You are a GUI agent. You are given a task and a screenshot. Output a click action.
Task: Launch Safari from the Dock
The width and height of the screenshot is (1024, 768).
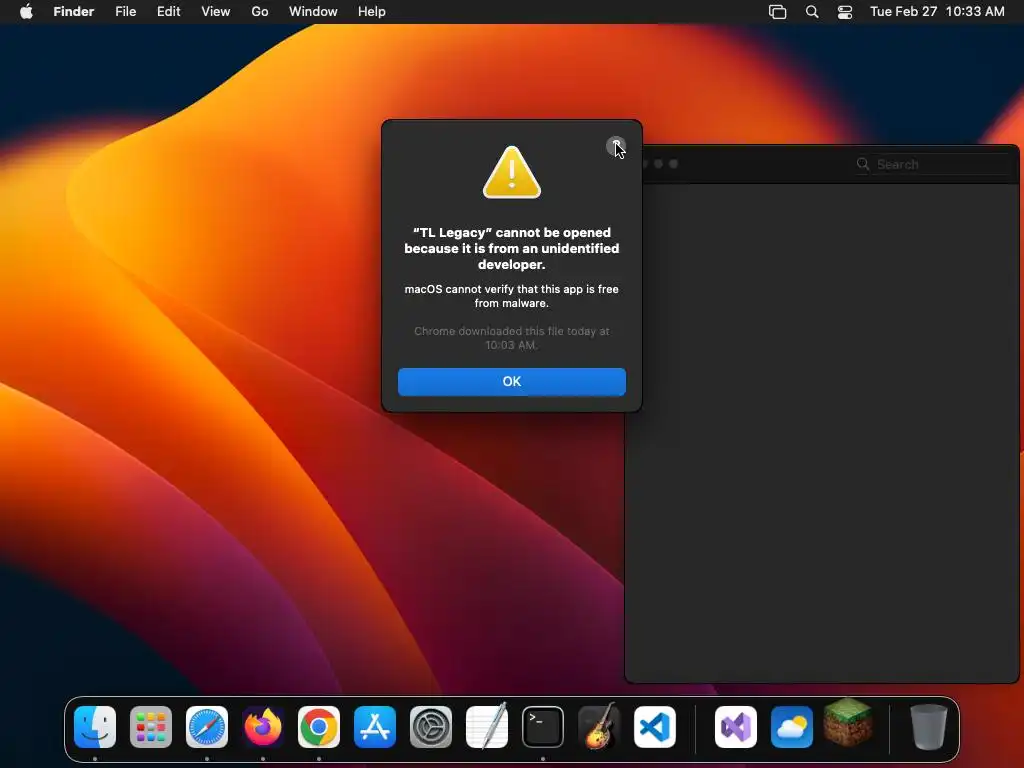(207, 727)
